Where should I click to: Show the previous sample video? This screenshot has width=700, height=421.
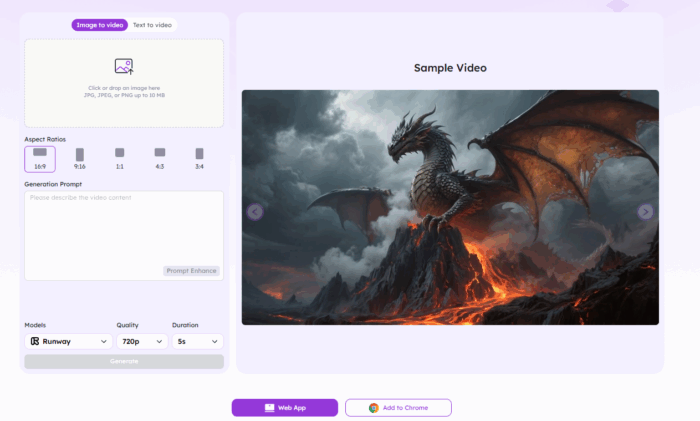click(255, 212)
